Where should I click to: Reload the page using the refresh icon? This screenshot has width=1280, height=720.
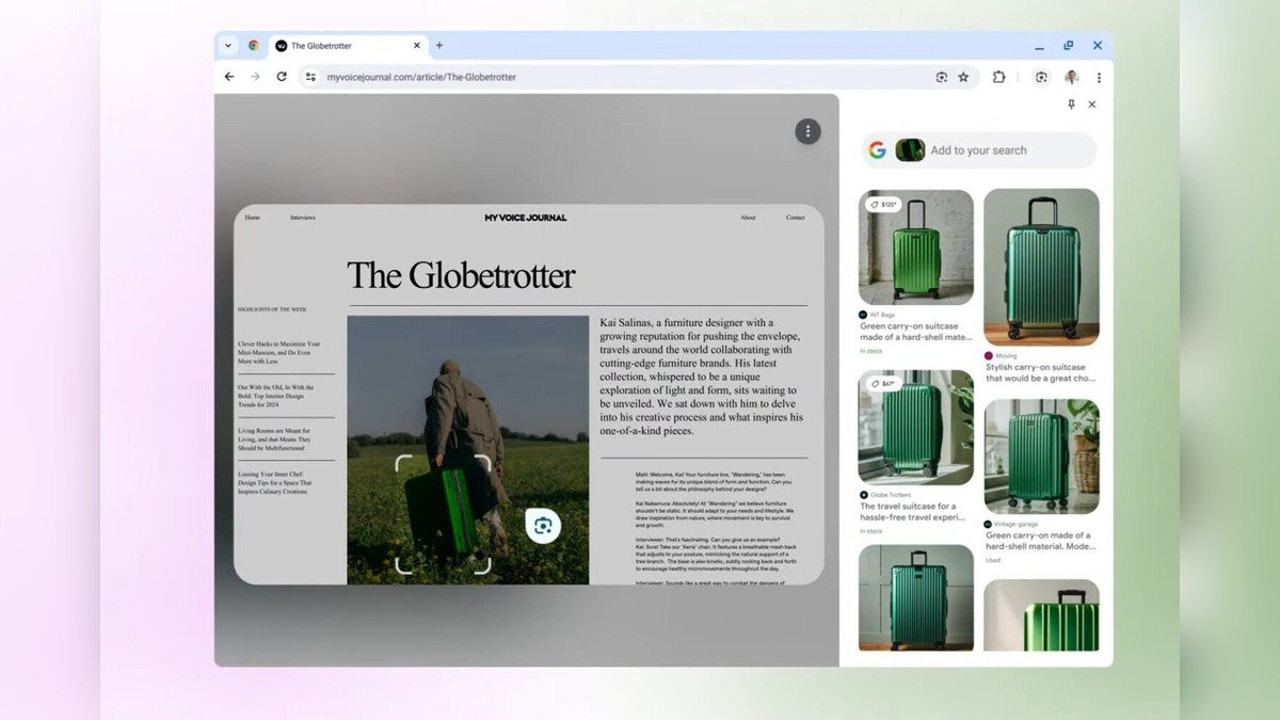(283, 77)
